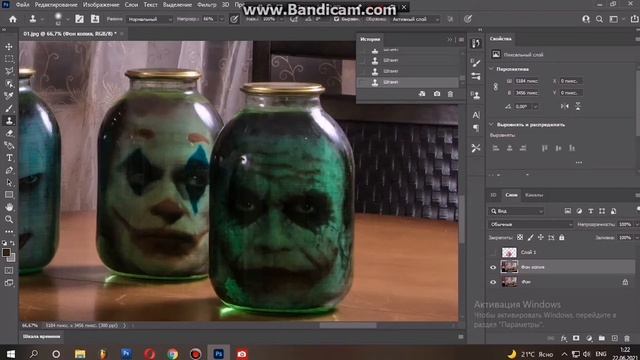Add layer style fx icon

pos(564,338)
